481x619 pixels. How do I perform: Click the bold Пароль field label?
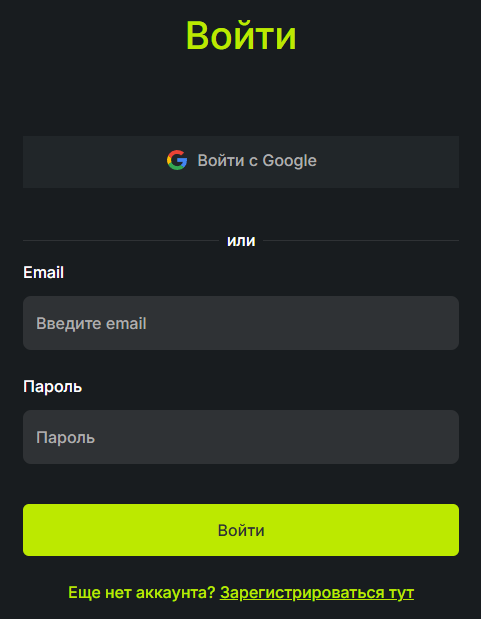point(53,386)
